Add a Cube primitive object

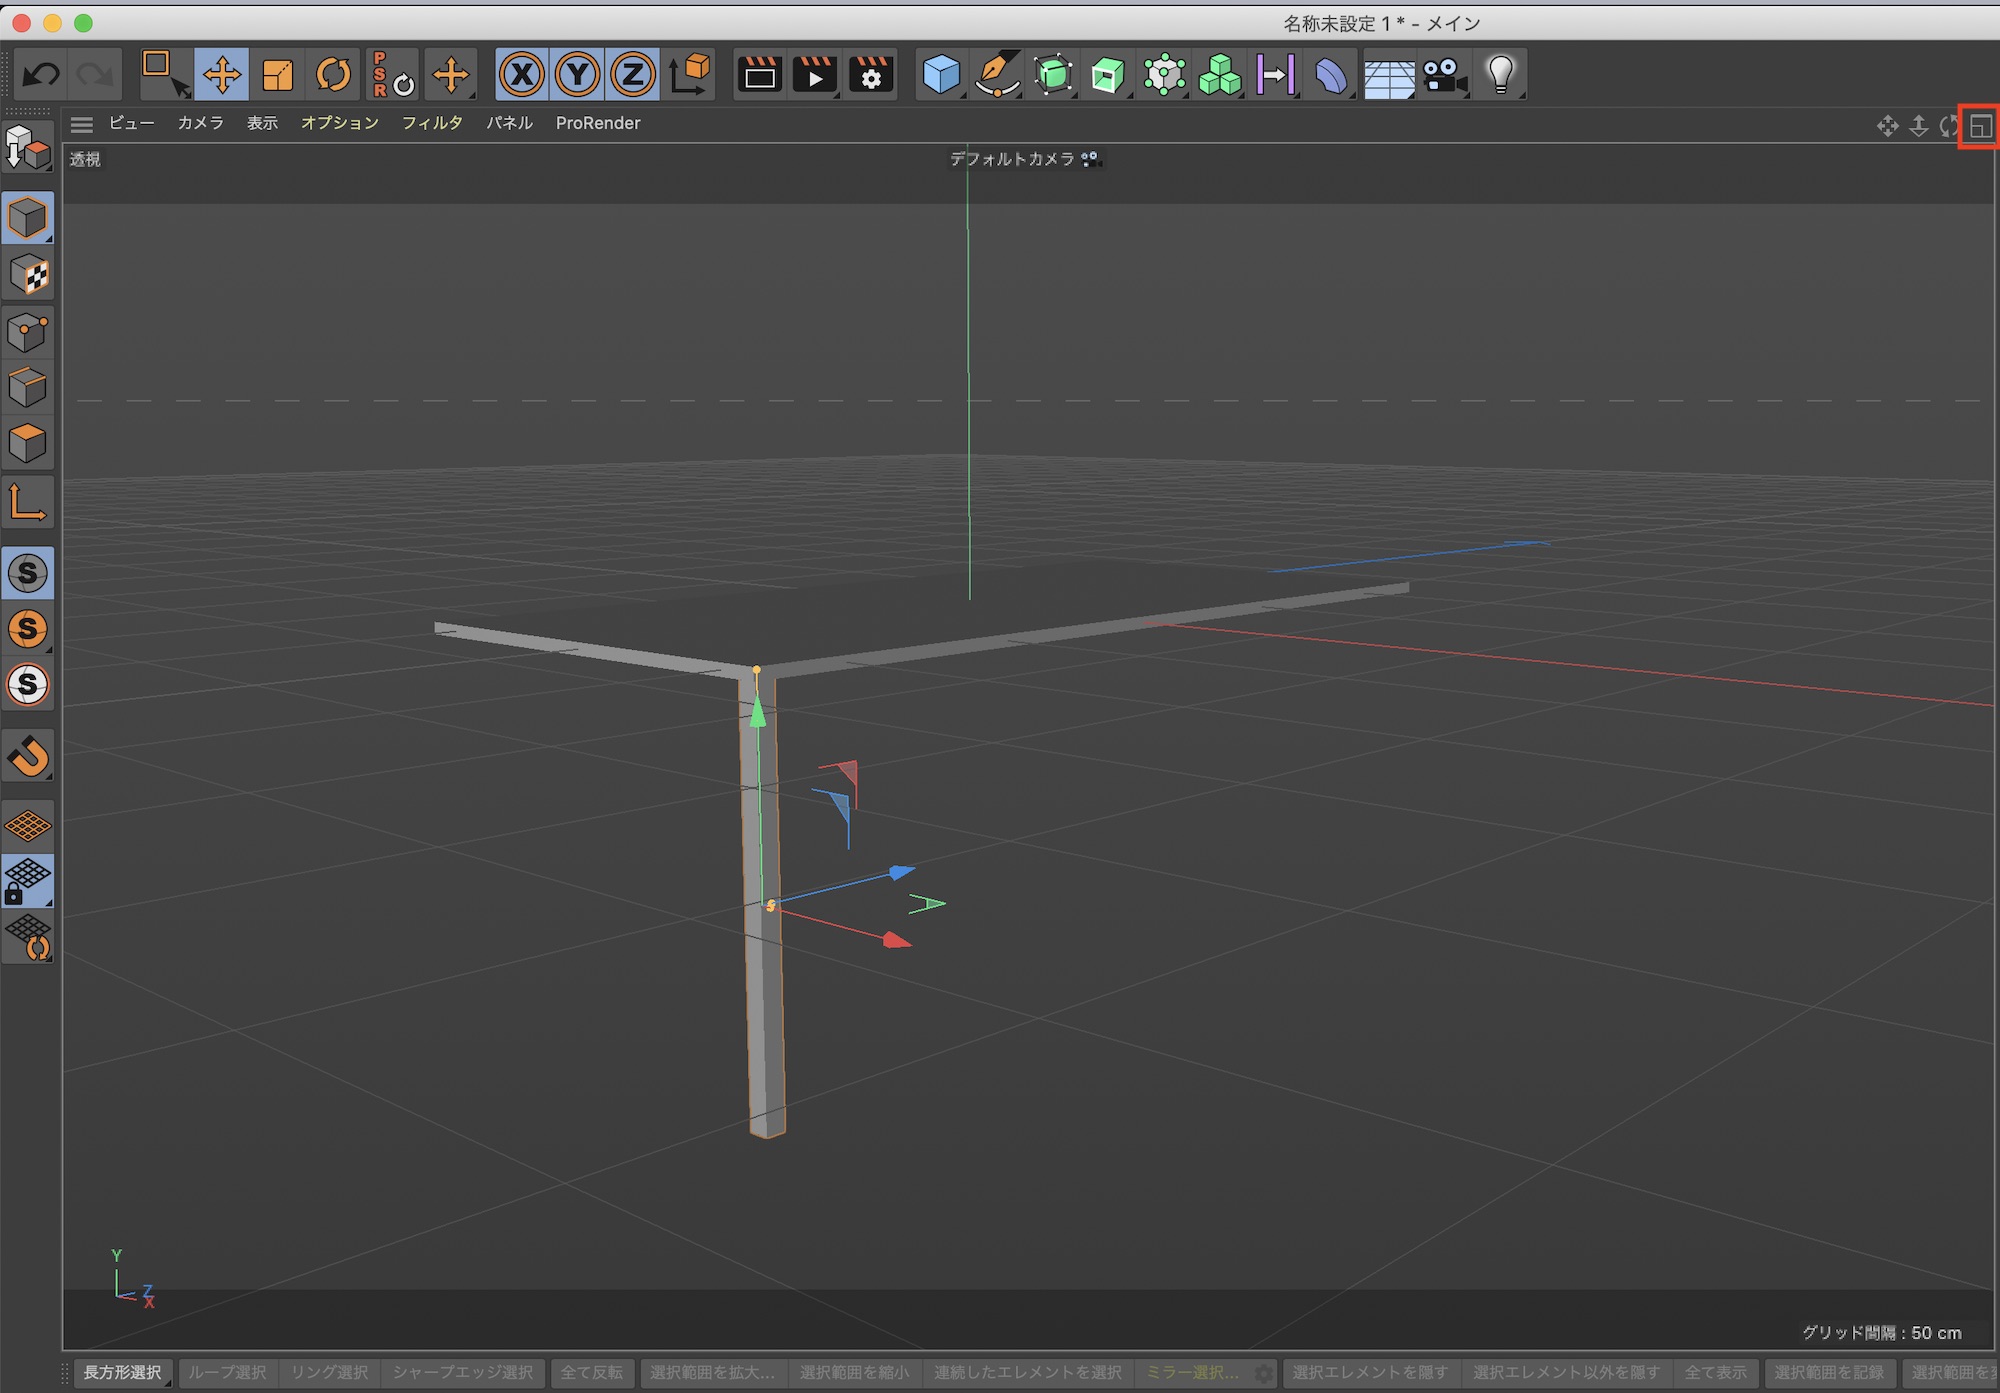coord(940,74)
